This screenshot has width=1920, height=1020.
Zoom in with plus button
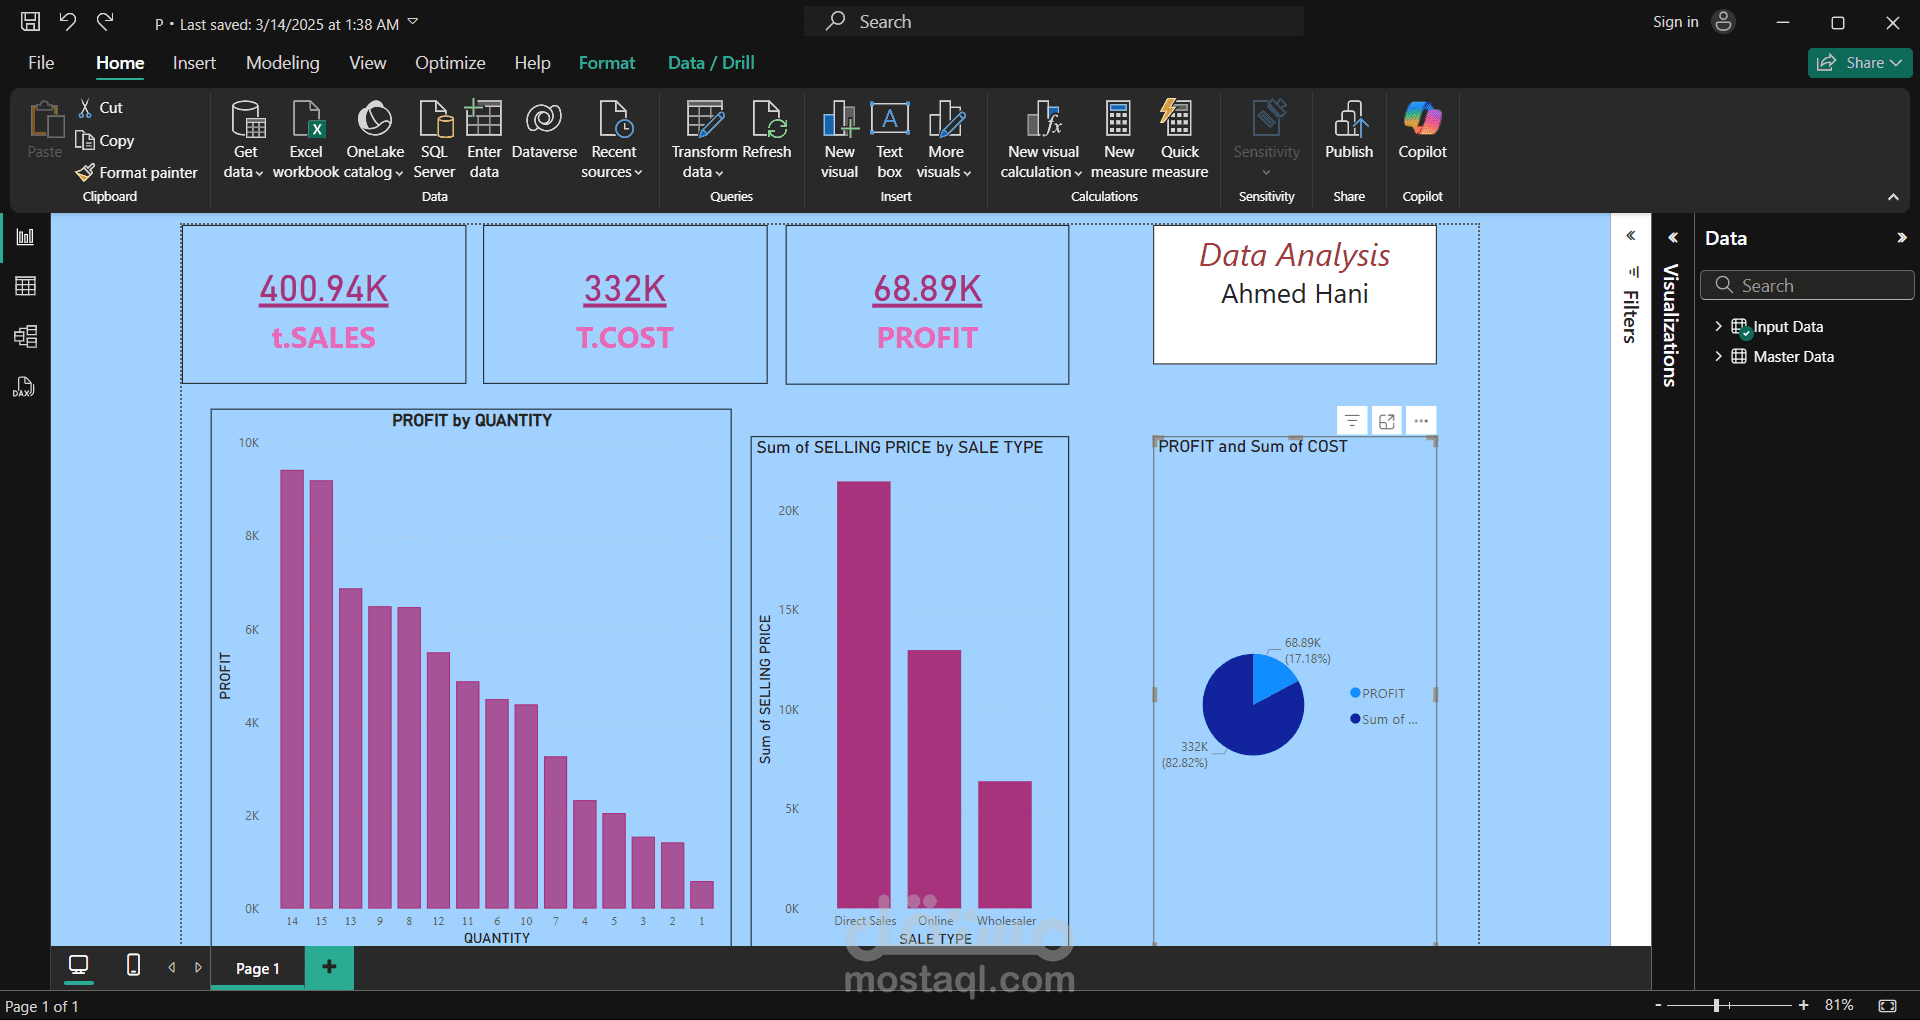(x=1803, y=1005)
